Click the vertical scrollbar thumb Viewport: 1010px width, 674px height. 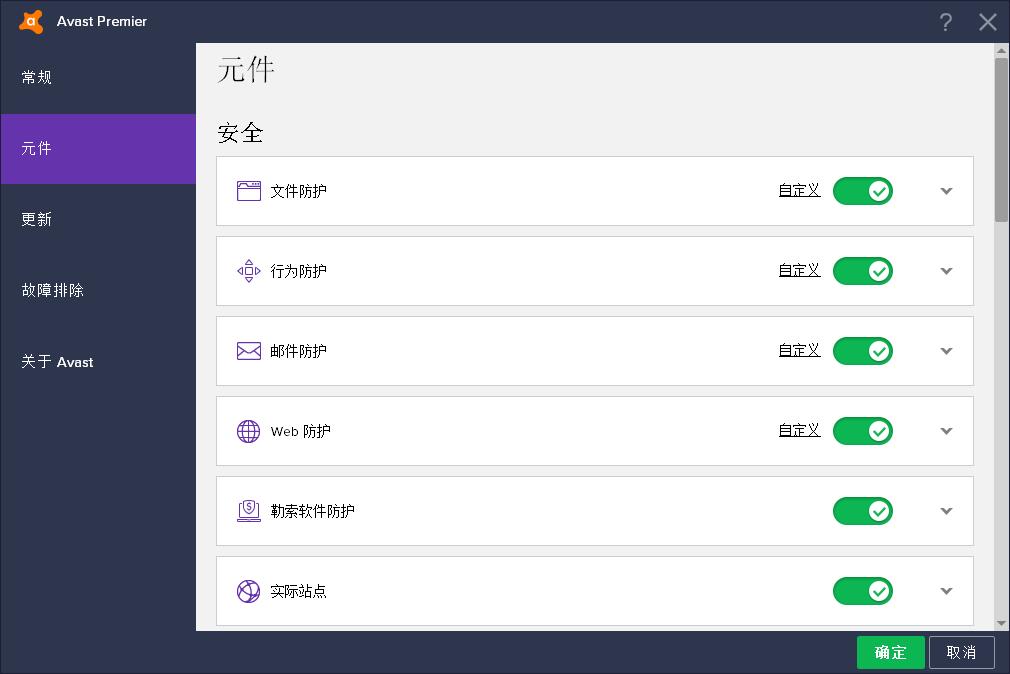coord(1001,140)
